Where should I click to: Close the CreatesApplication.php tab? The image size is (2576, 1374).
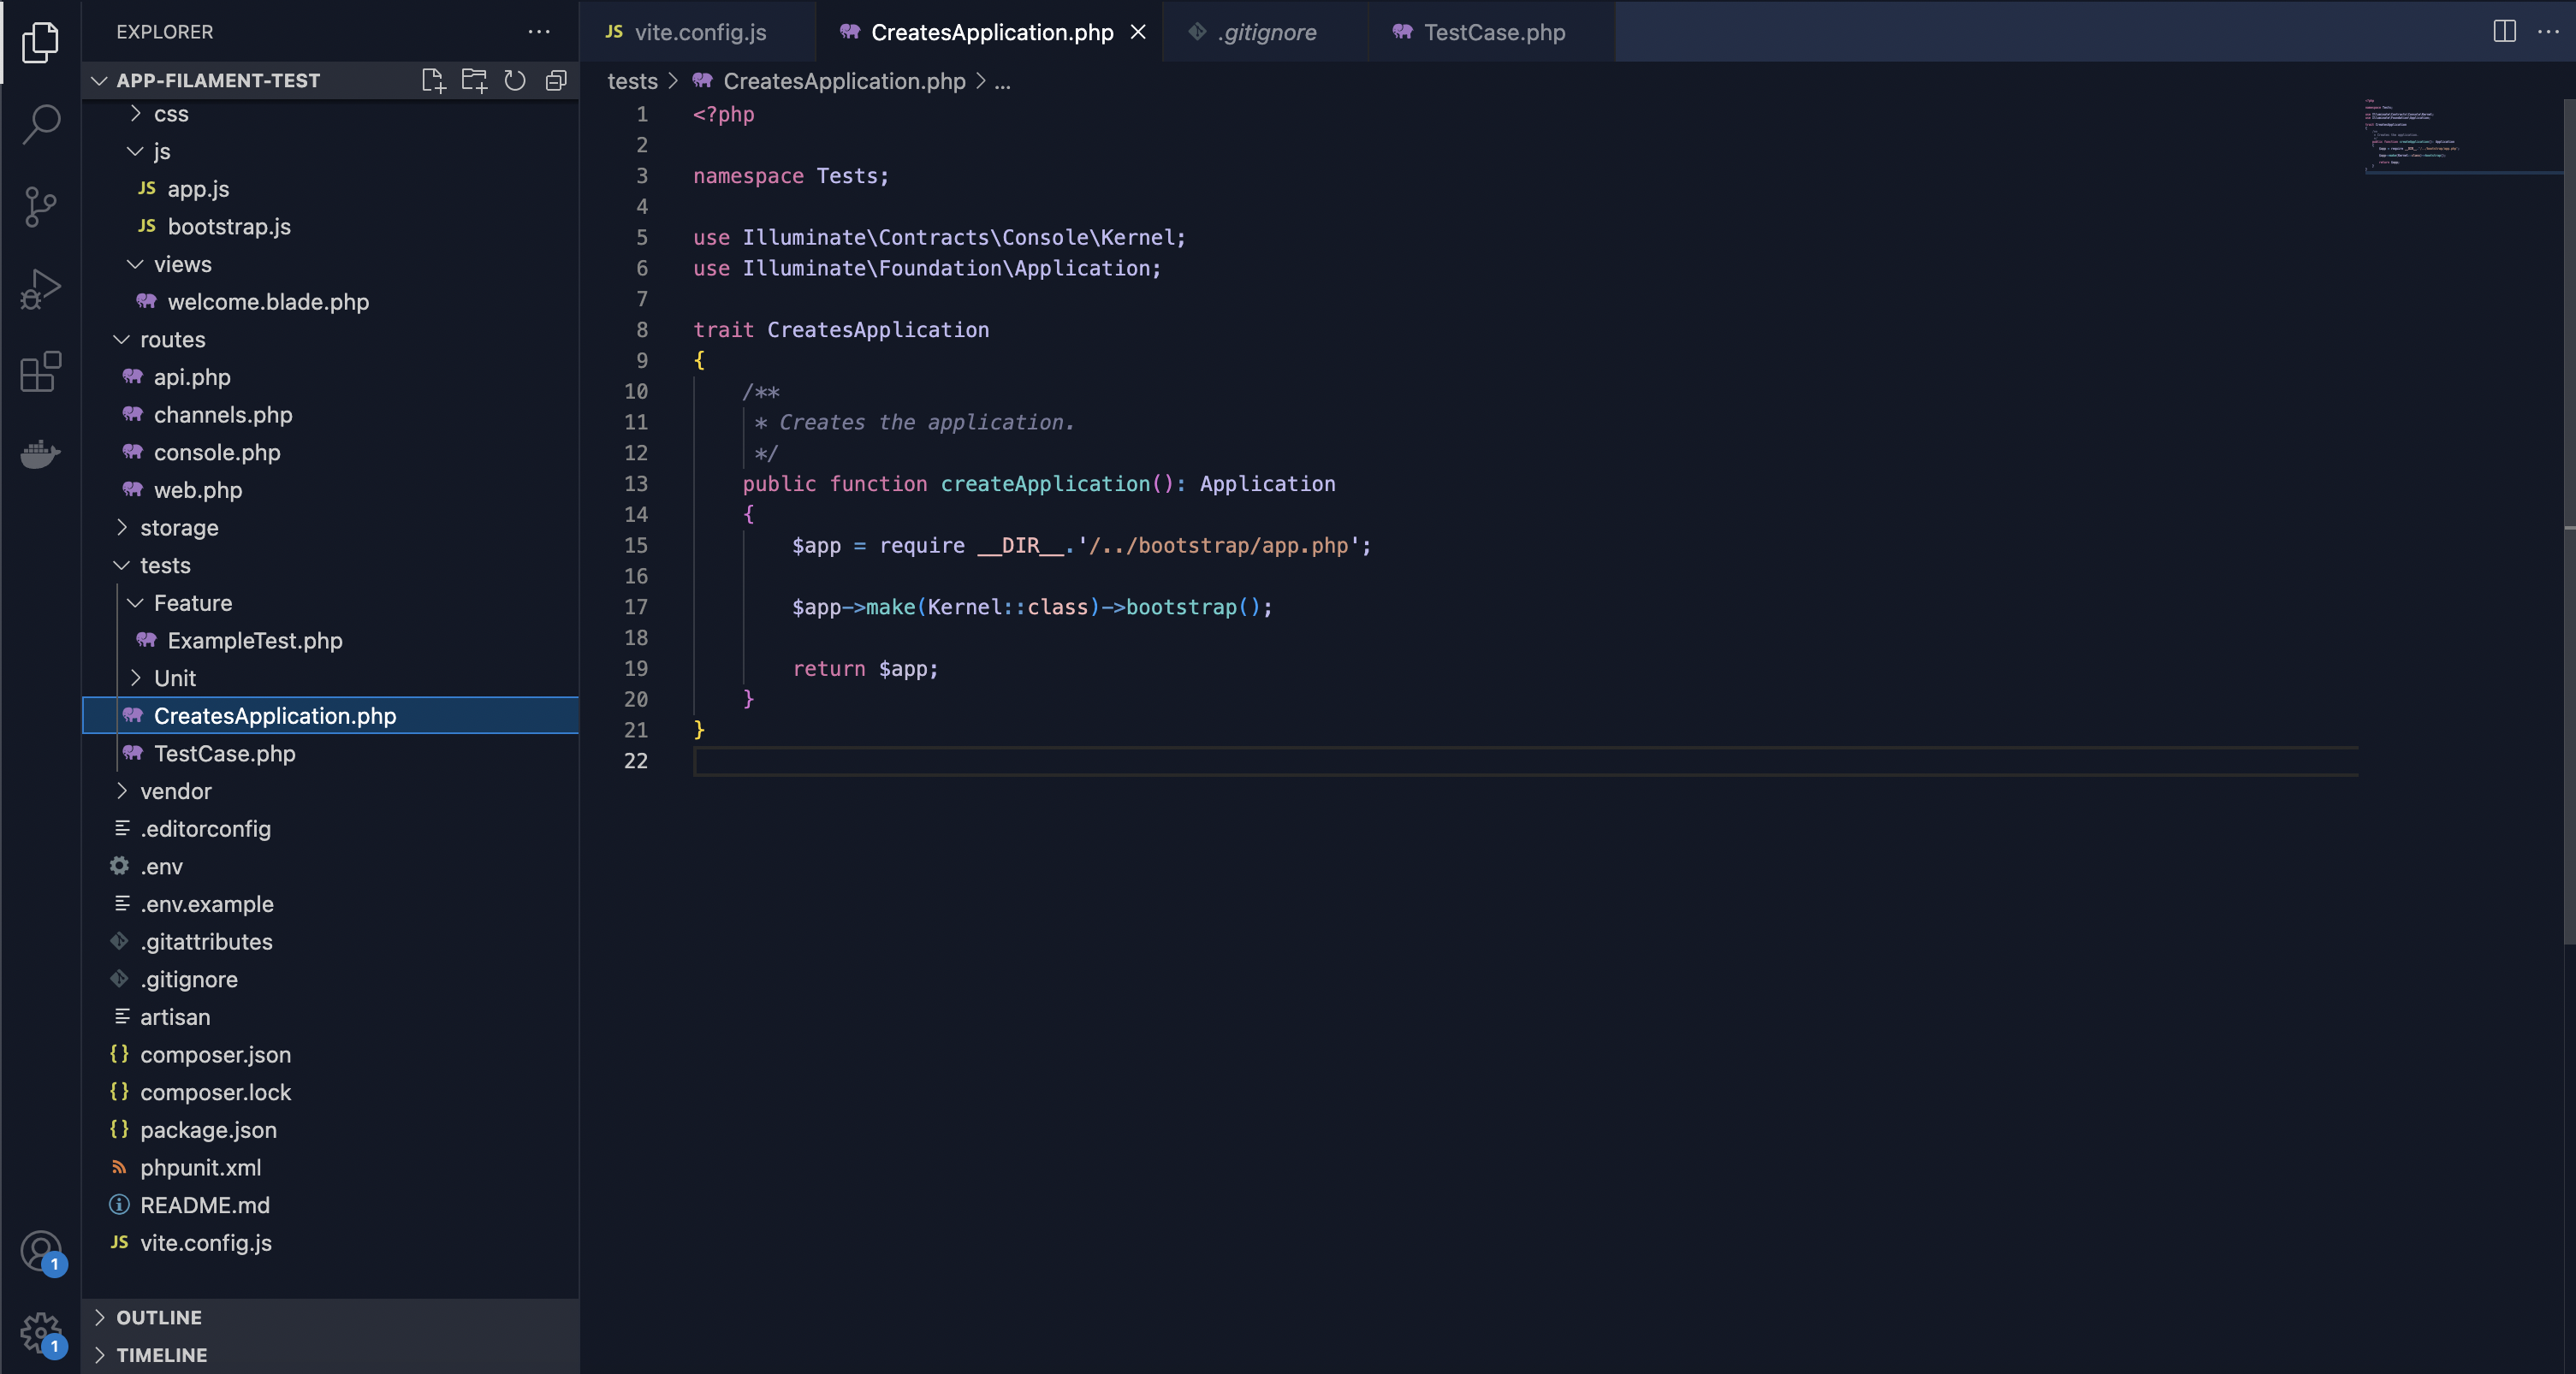click(x=1138, y=32)
